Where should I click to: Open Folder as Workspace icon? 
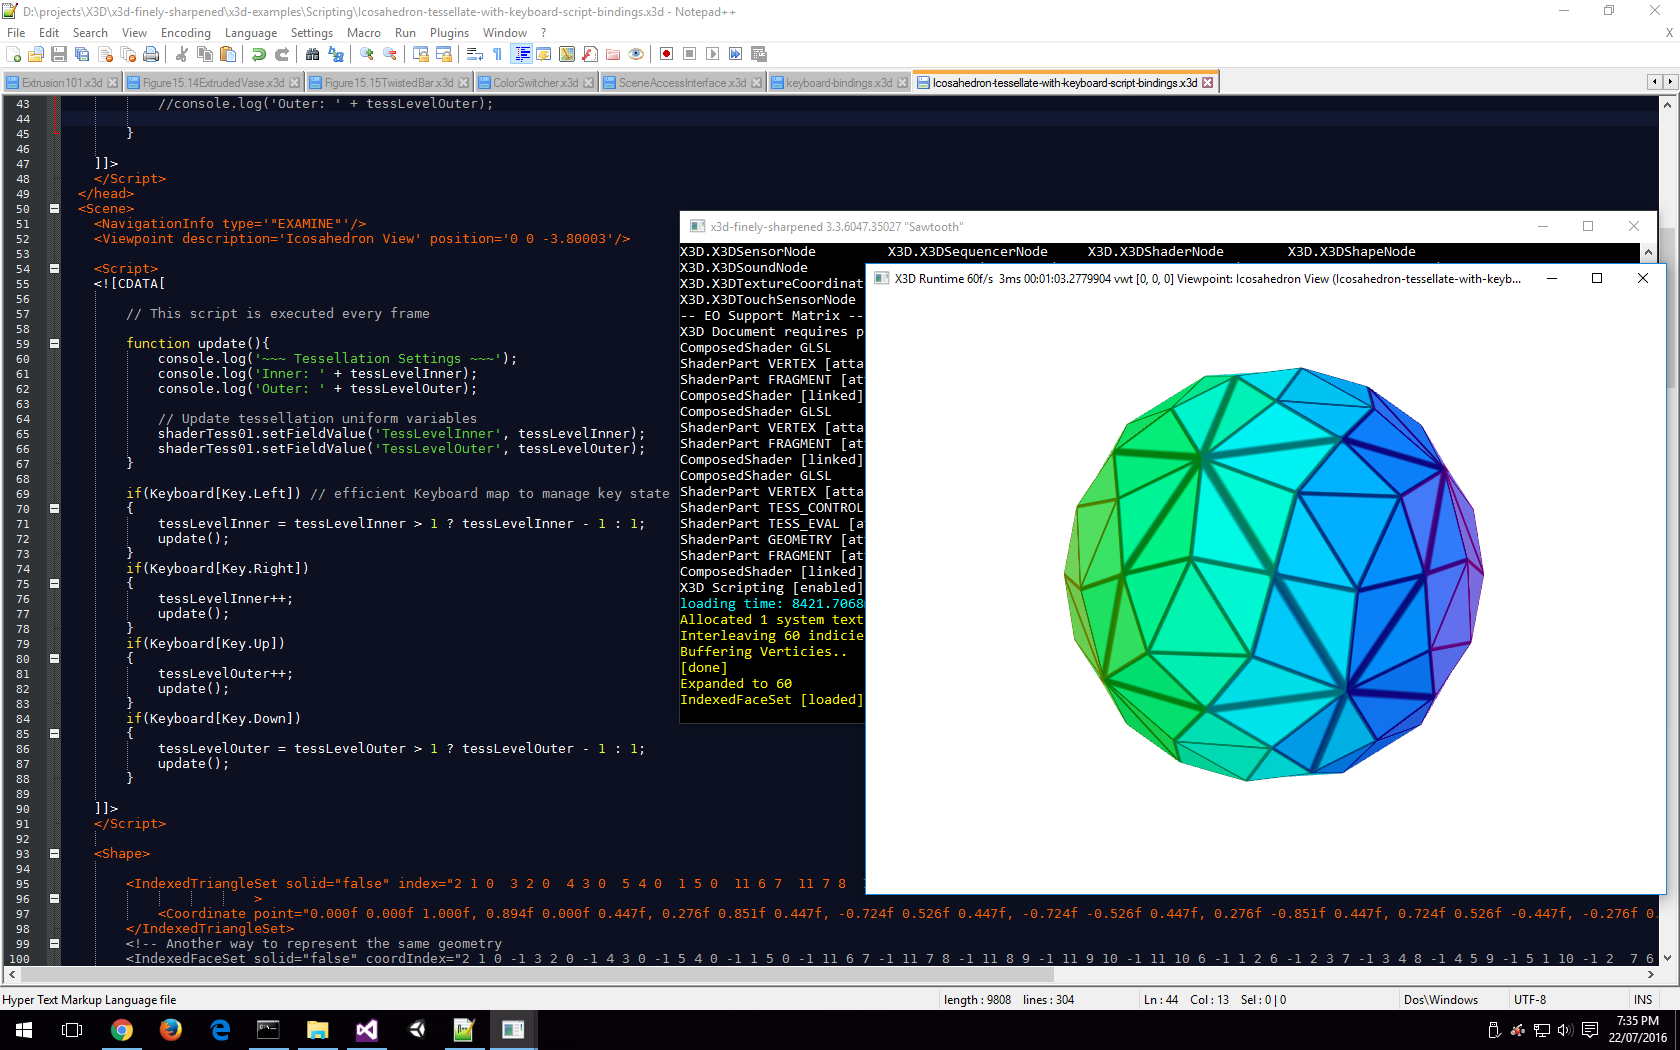613,54
